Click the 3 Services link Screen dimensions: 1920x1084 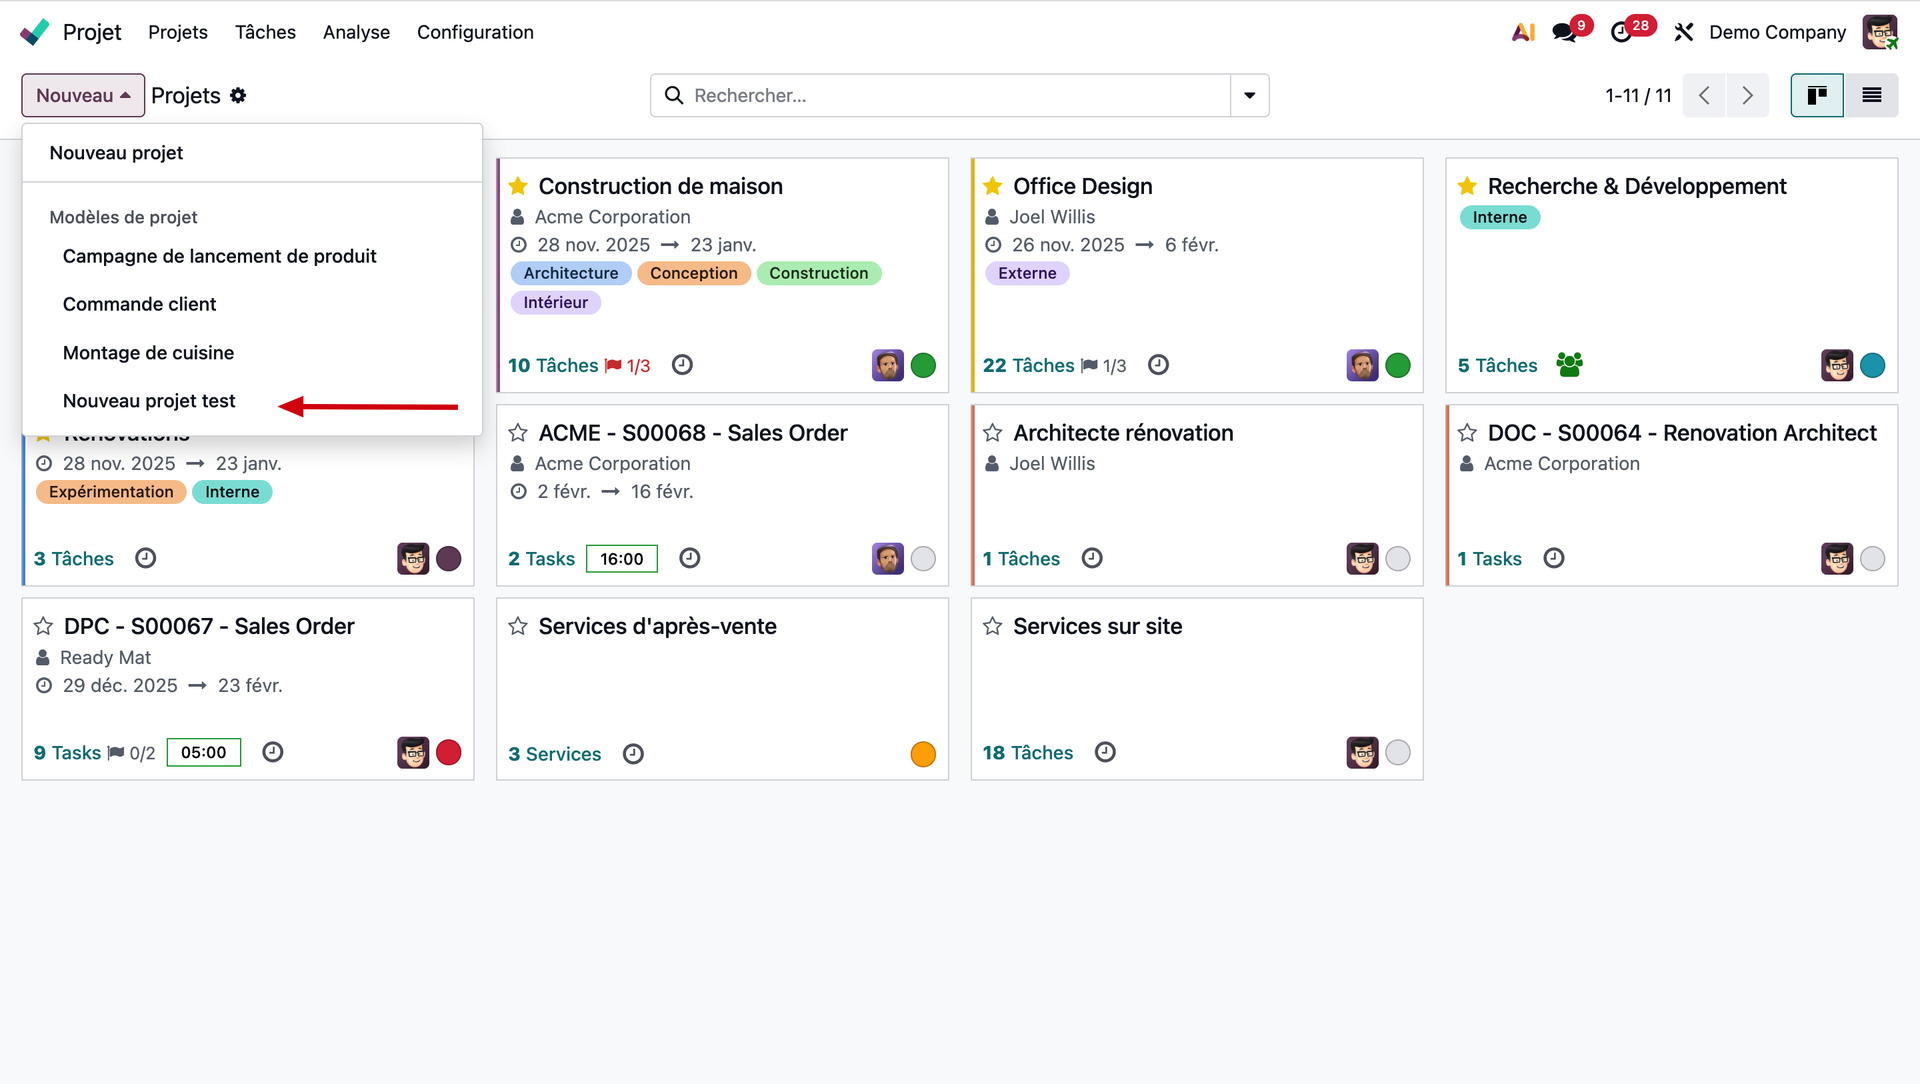(x=554, y=754)
